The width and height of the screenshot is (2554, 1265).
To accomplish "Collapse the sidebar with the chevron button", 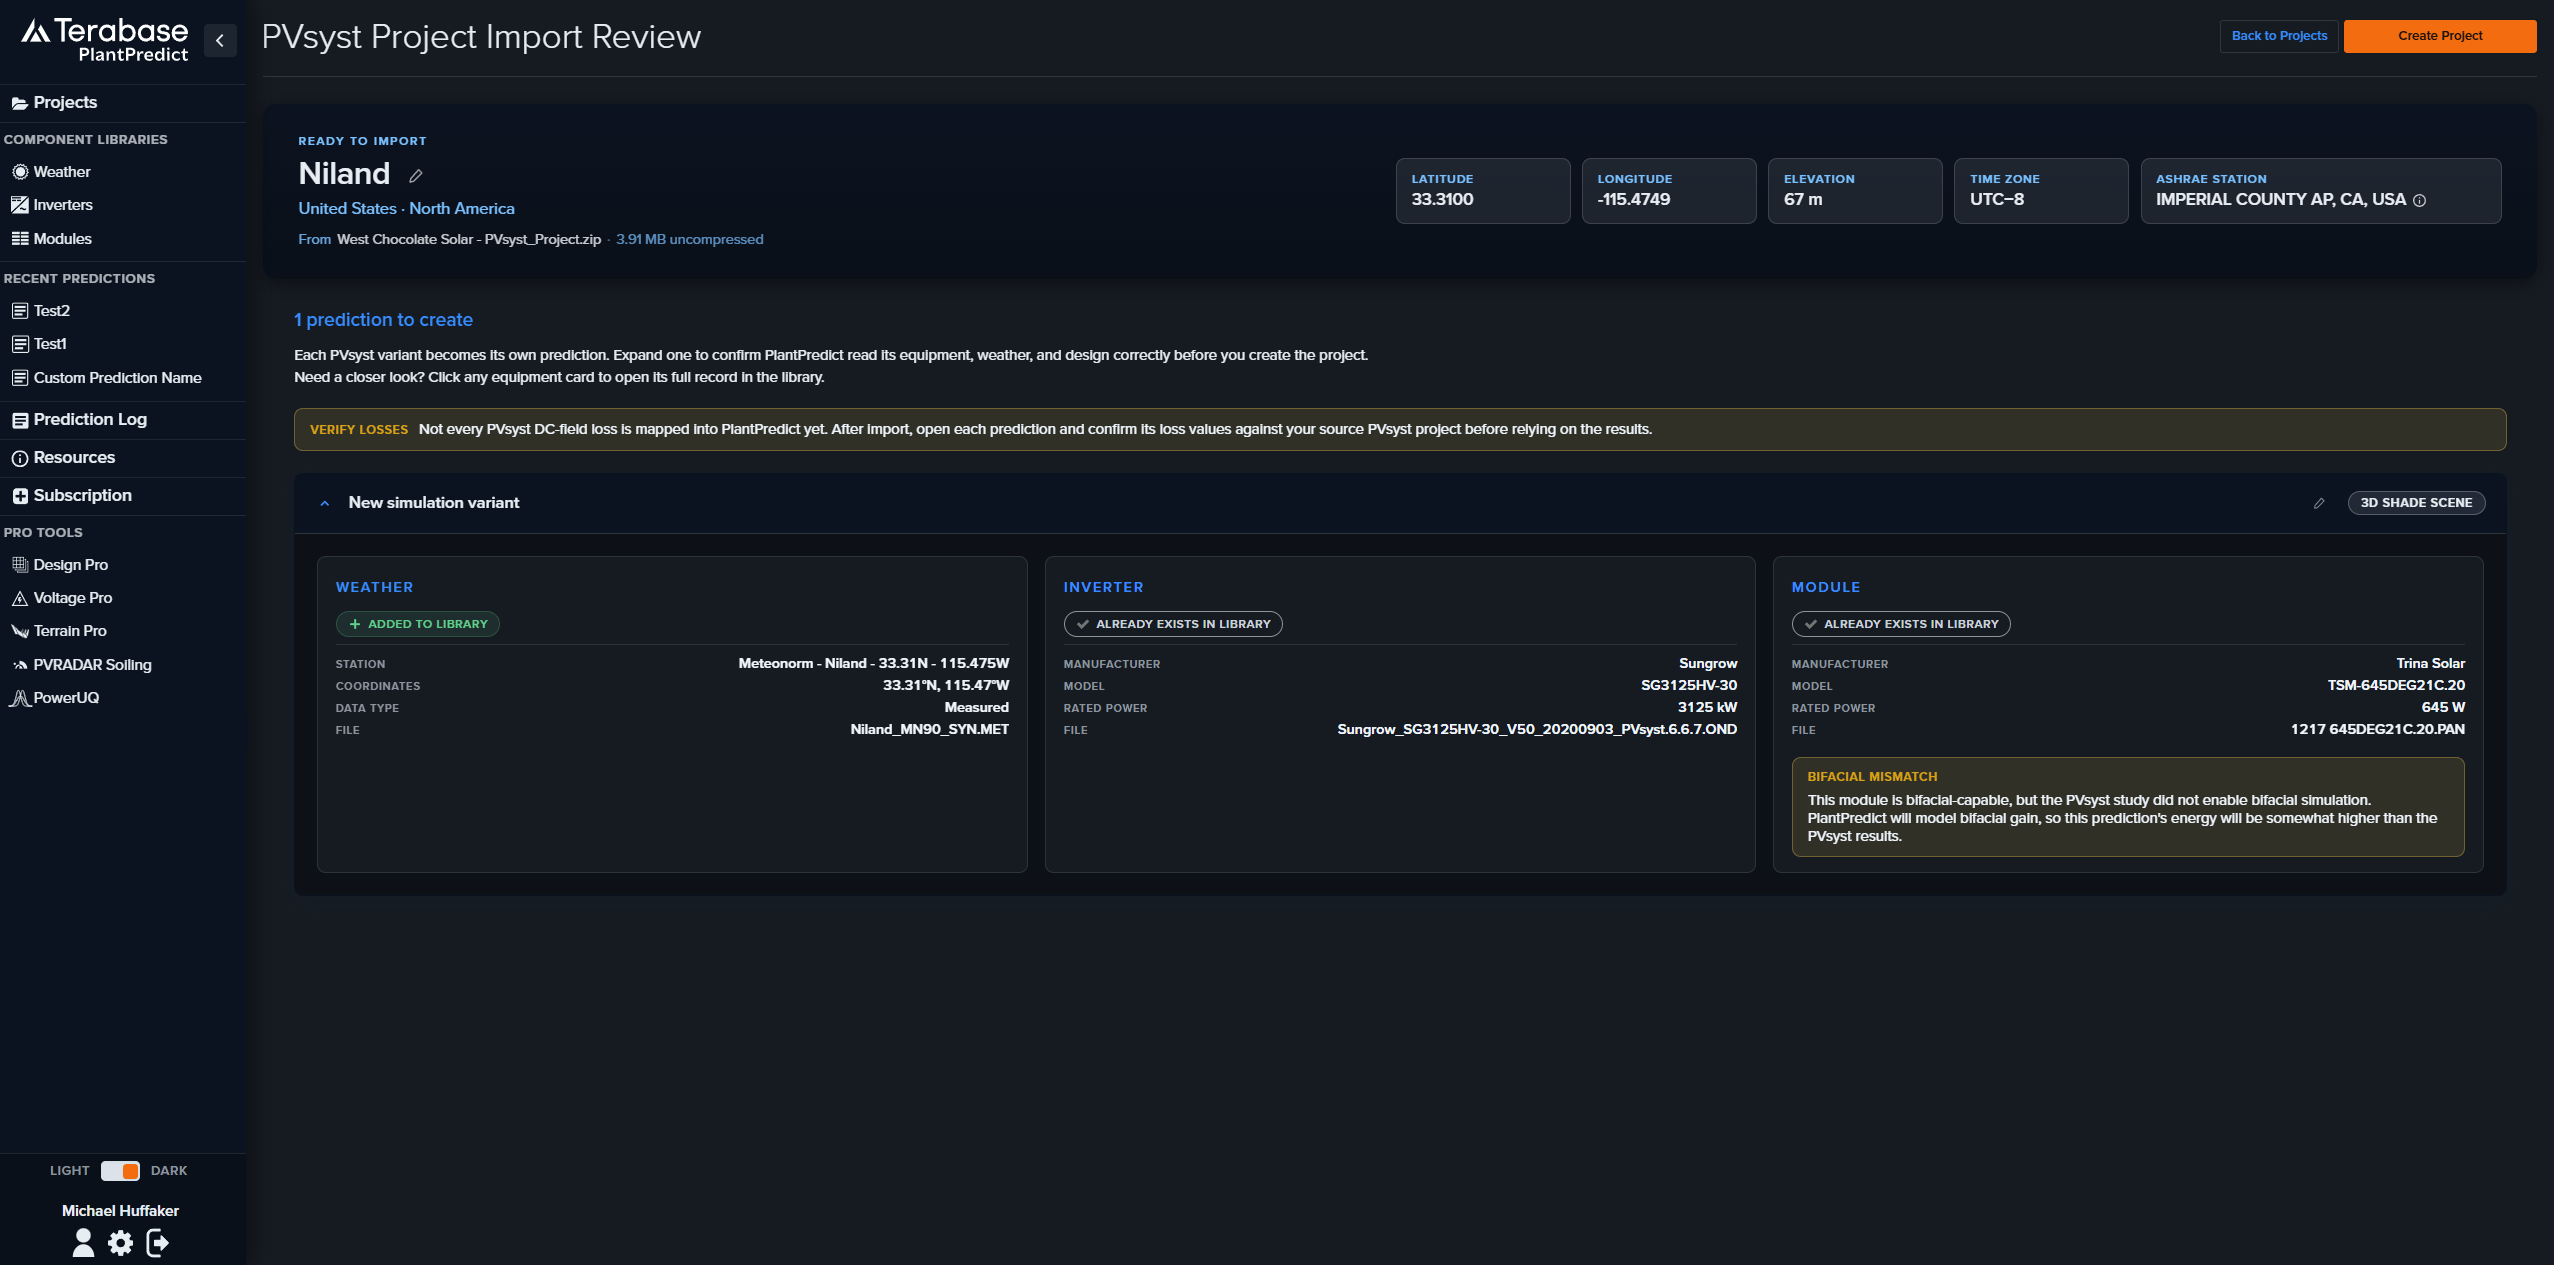I will click(220, 41).
